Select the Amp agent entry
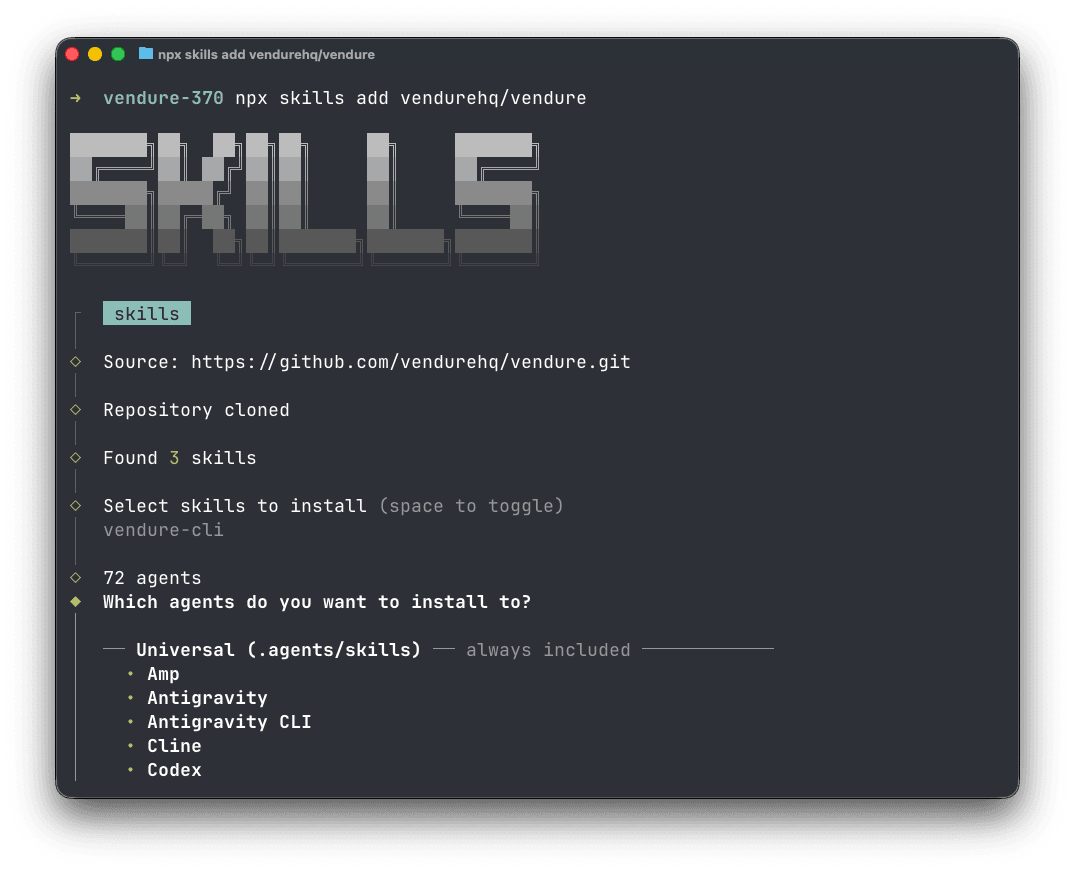Viewport: 1075px width, 872px height. pos(163,674)
